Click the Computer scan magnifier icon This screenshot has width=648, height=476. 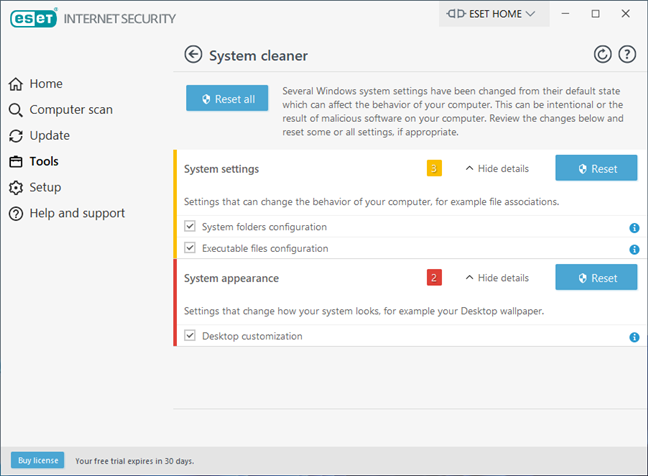click(x=16, y=110)
